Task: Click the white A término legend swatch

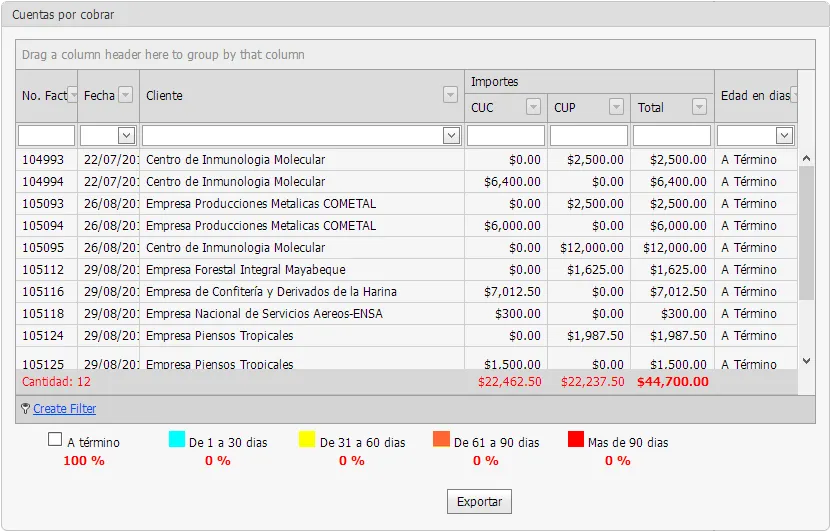Action: coord(55,439)
